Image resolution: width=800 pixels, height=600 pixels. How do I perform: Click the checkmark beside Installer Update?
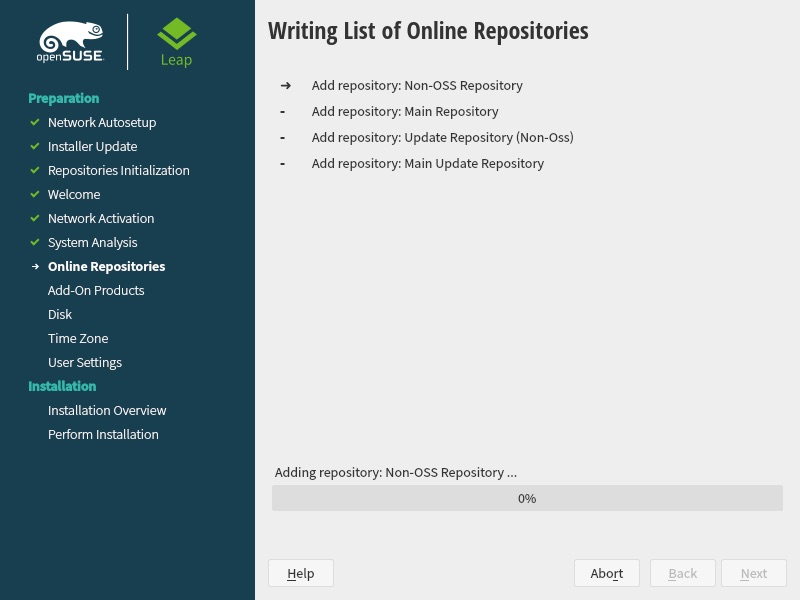pos(35,146)
